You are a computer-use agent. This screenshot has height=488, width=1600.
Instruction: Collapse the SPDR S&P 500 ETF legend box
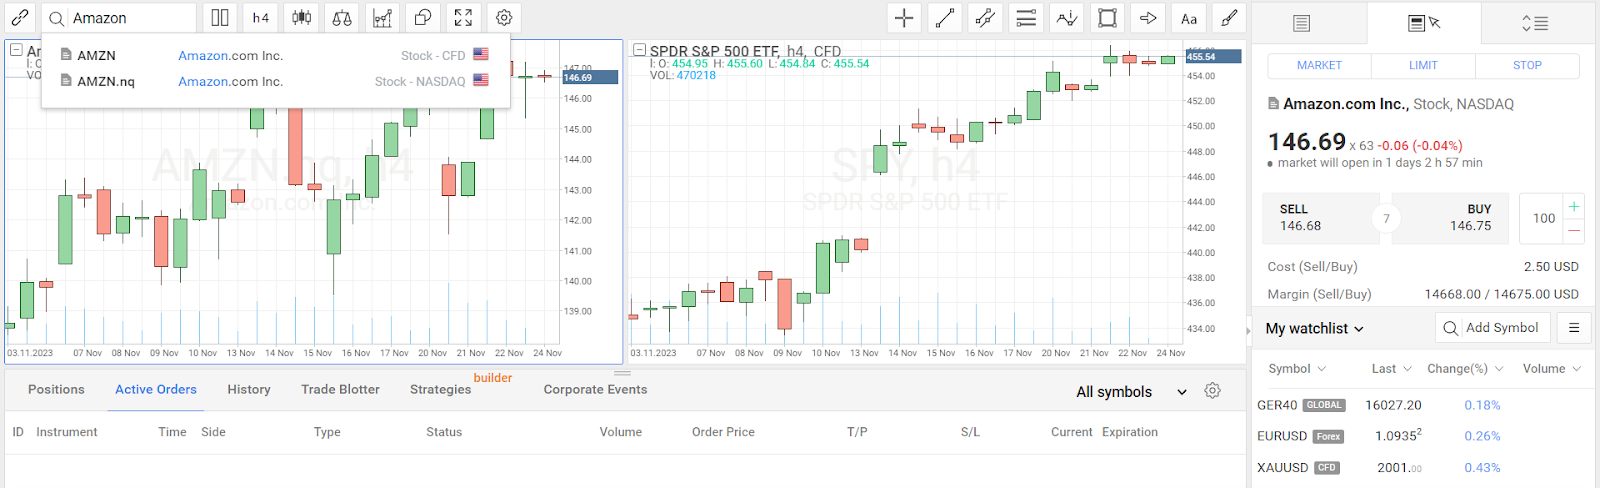[x=639, y=49]
